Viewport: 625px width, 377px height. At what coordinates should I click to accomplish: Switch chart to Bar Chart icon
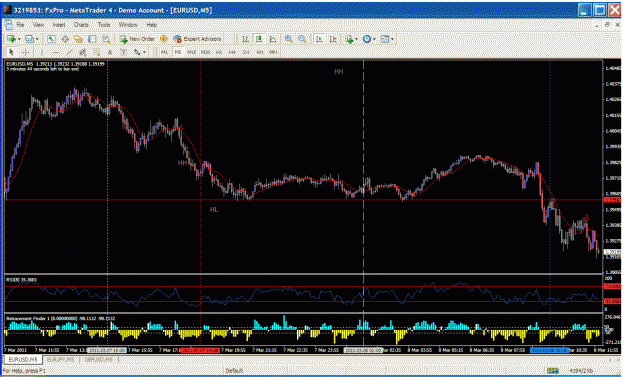[x=246, y=39]
